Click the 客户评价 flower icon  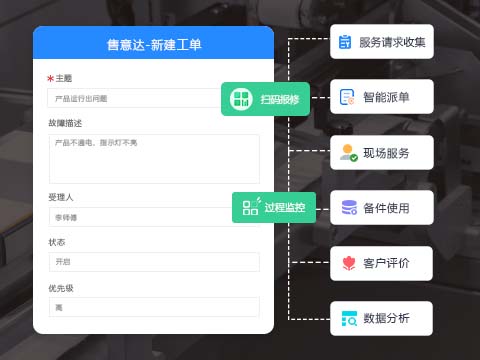pyautogui.click(x=349, y=263)
